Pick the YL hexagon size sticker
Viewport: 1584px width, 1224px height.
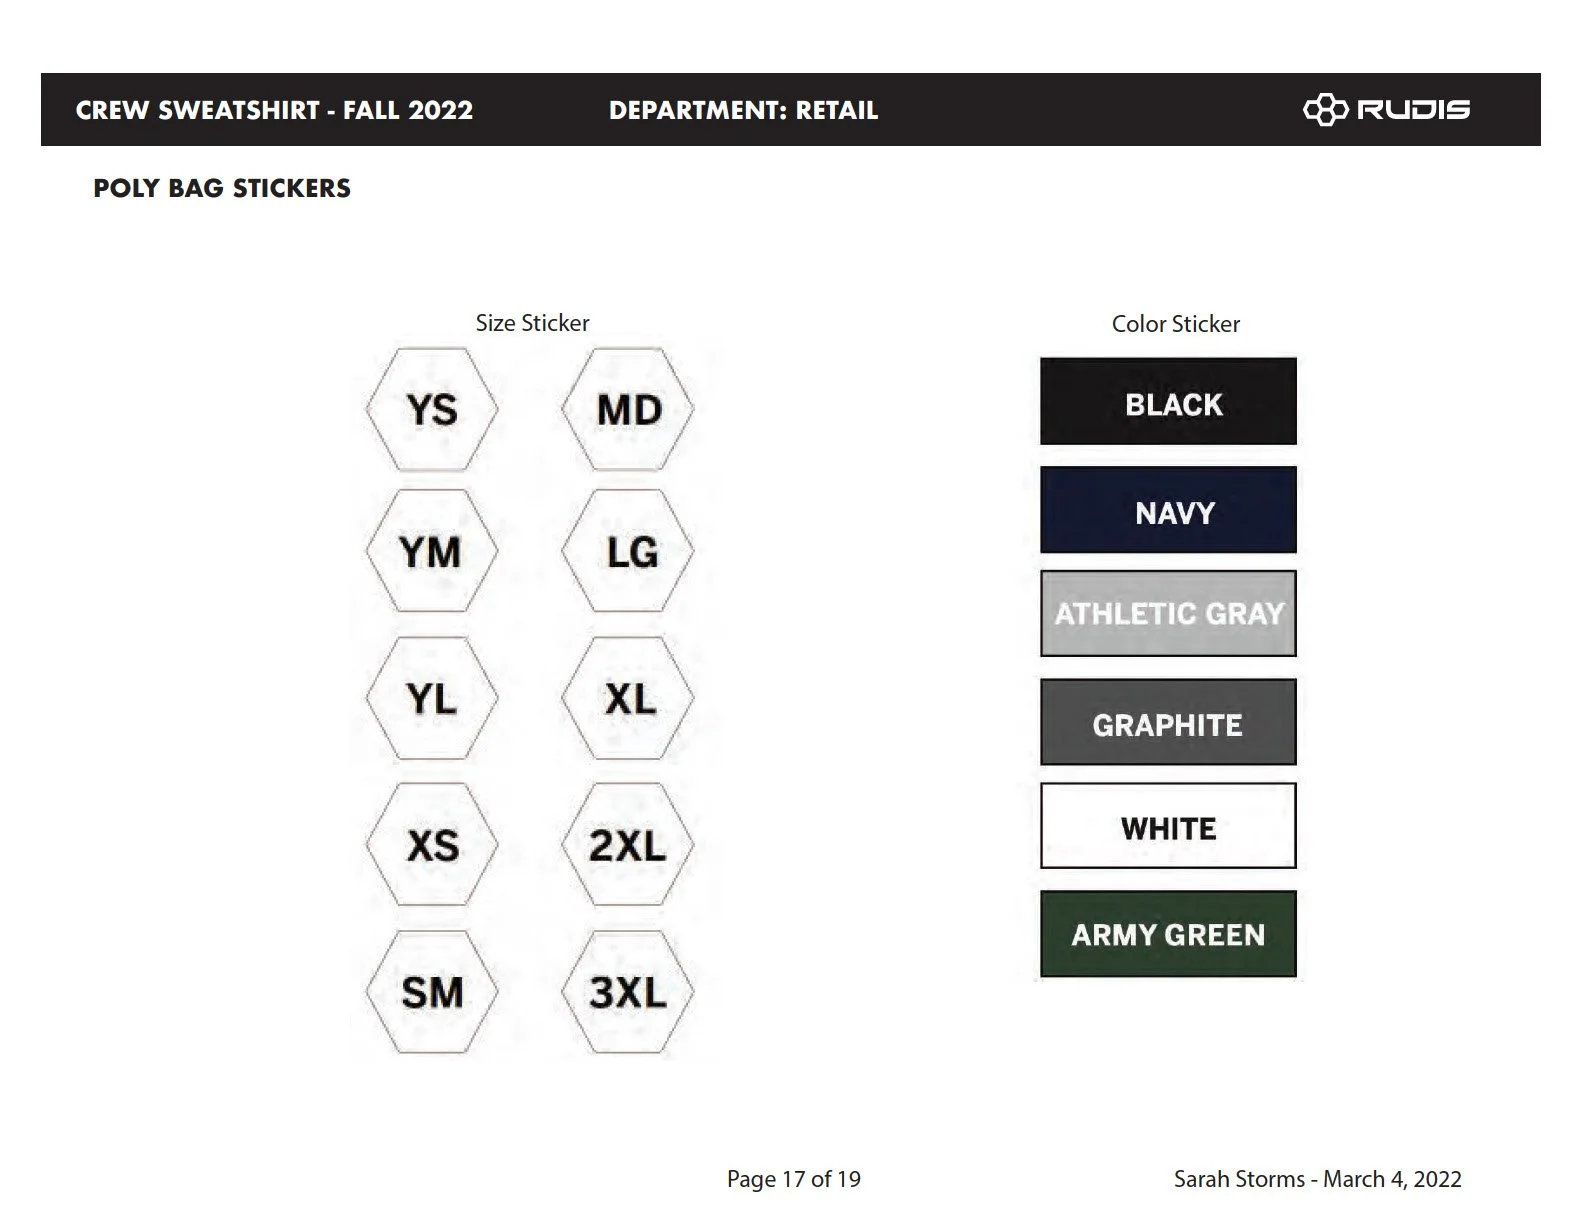[x=432, y=698]
